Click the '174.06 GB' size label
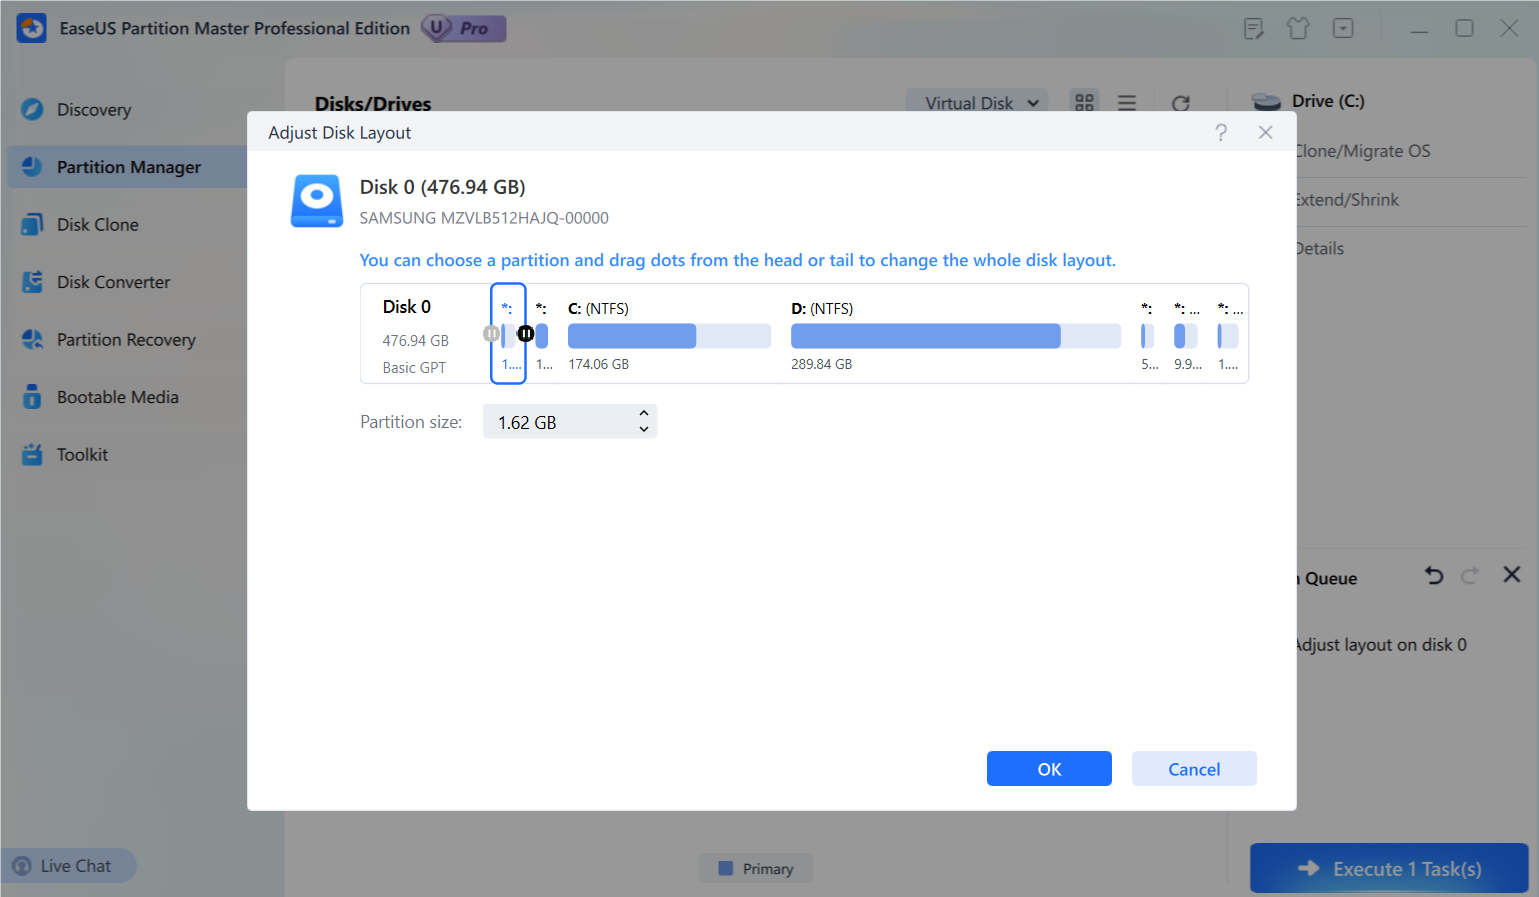 click(x=598, y=364)
